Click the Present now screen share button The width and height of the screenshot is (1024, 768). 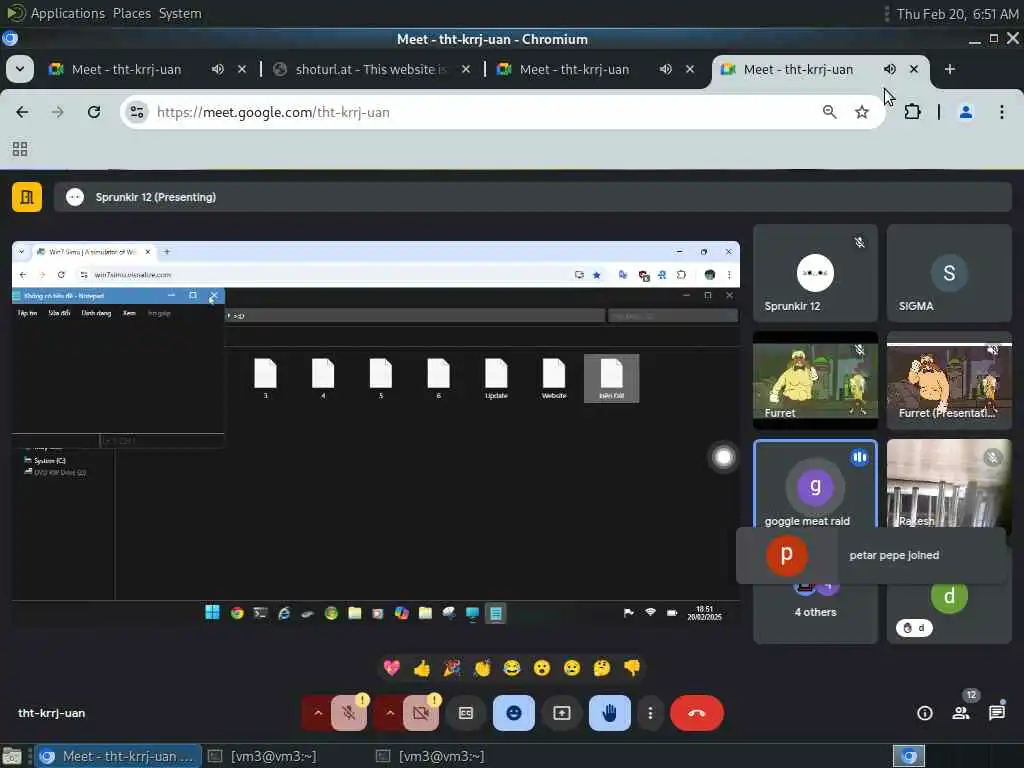(562, 713)
